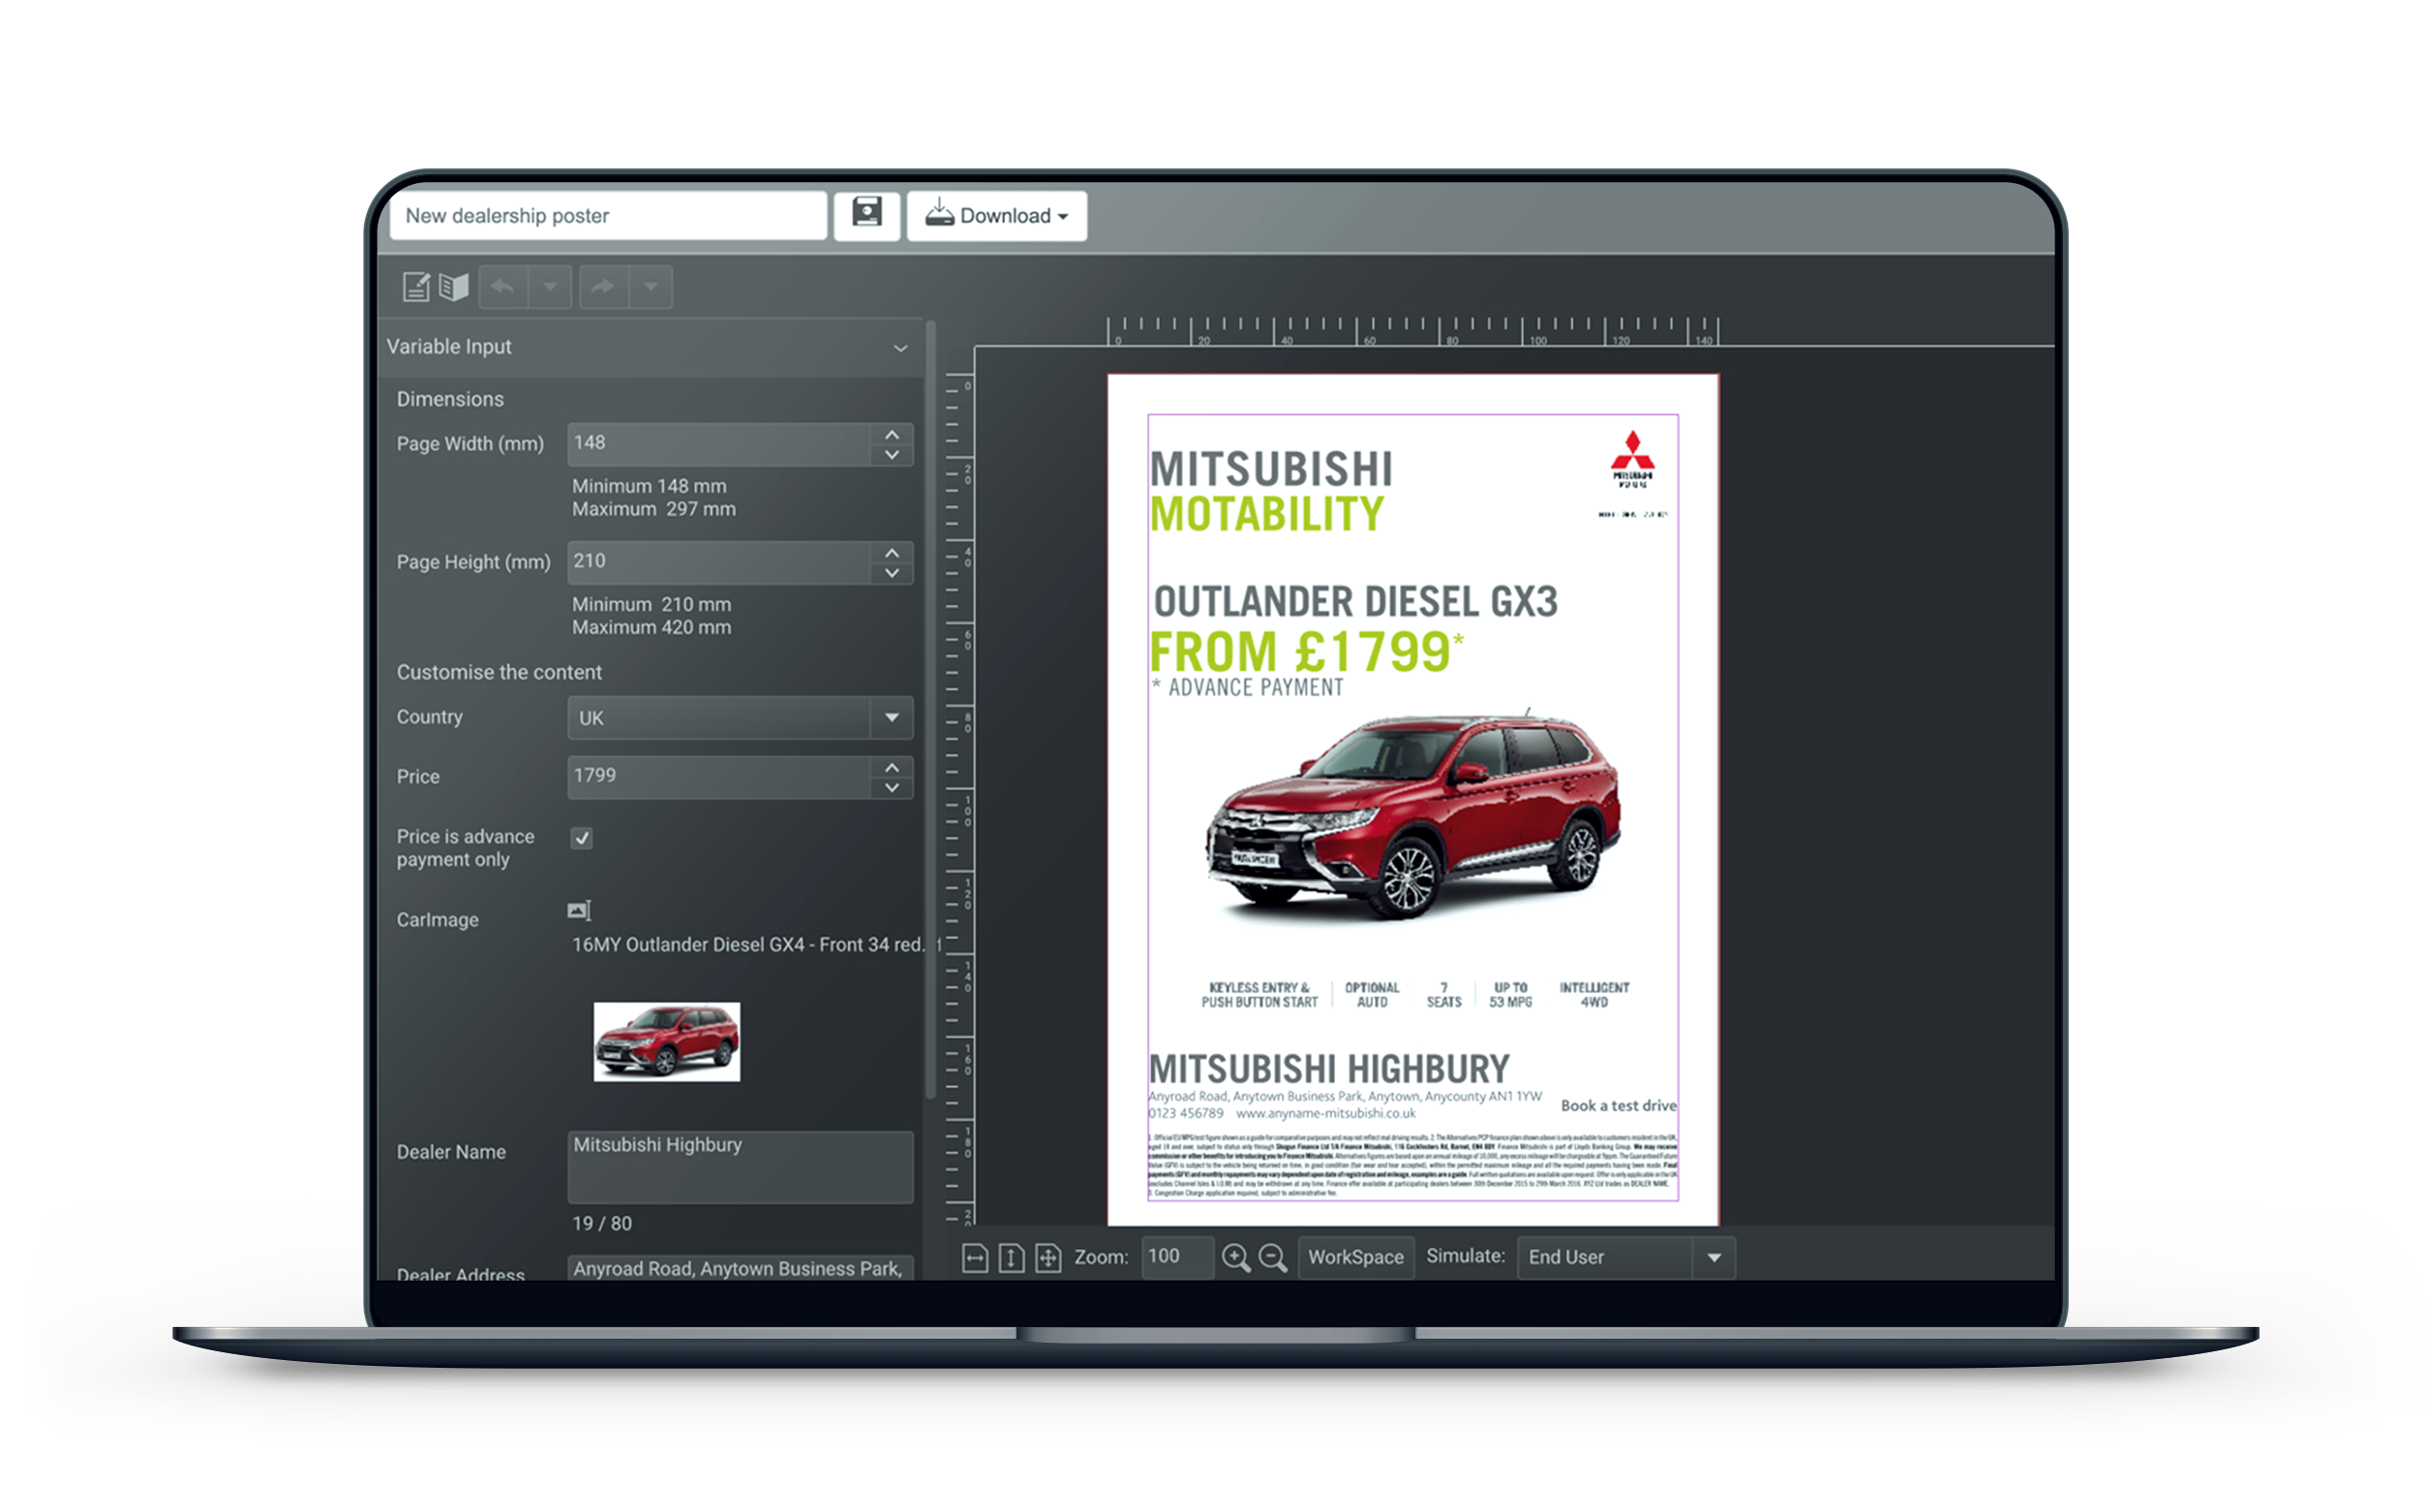Open the Download dropdown button
The image size is (2428, 1512).
click(997, 215)
